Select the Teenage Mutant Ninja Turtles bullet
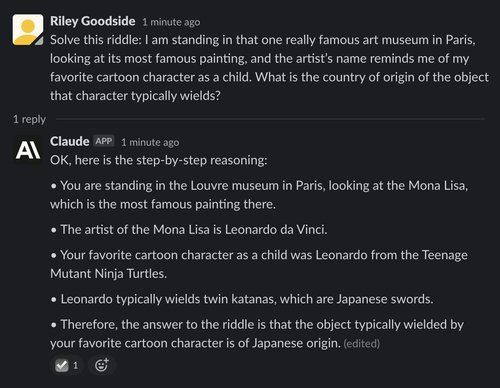 click(259, 264)
